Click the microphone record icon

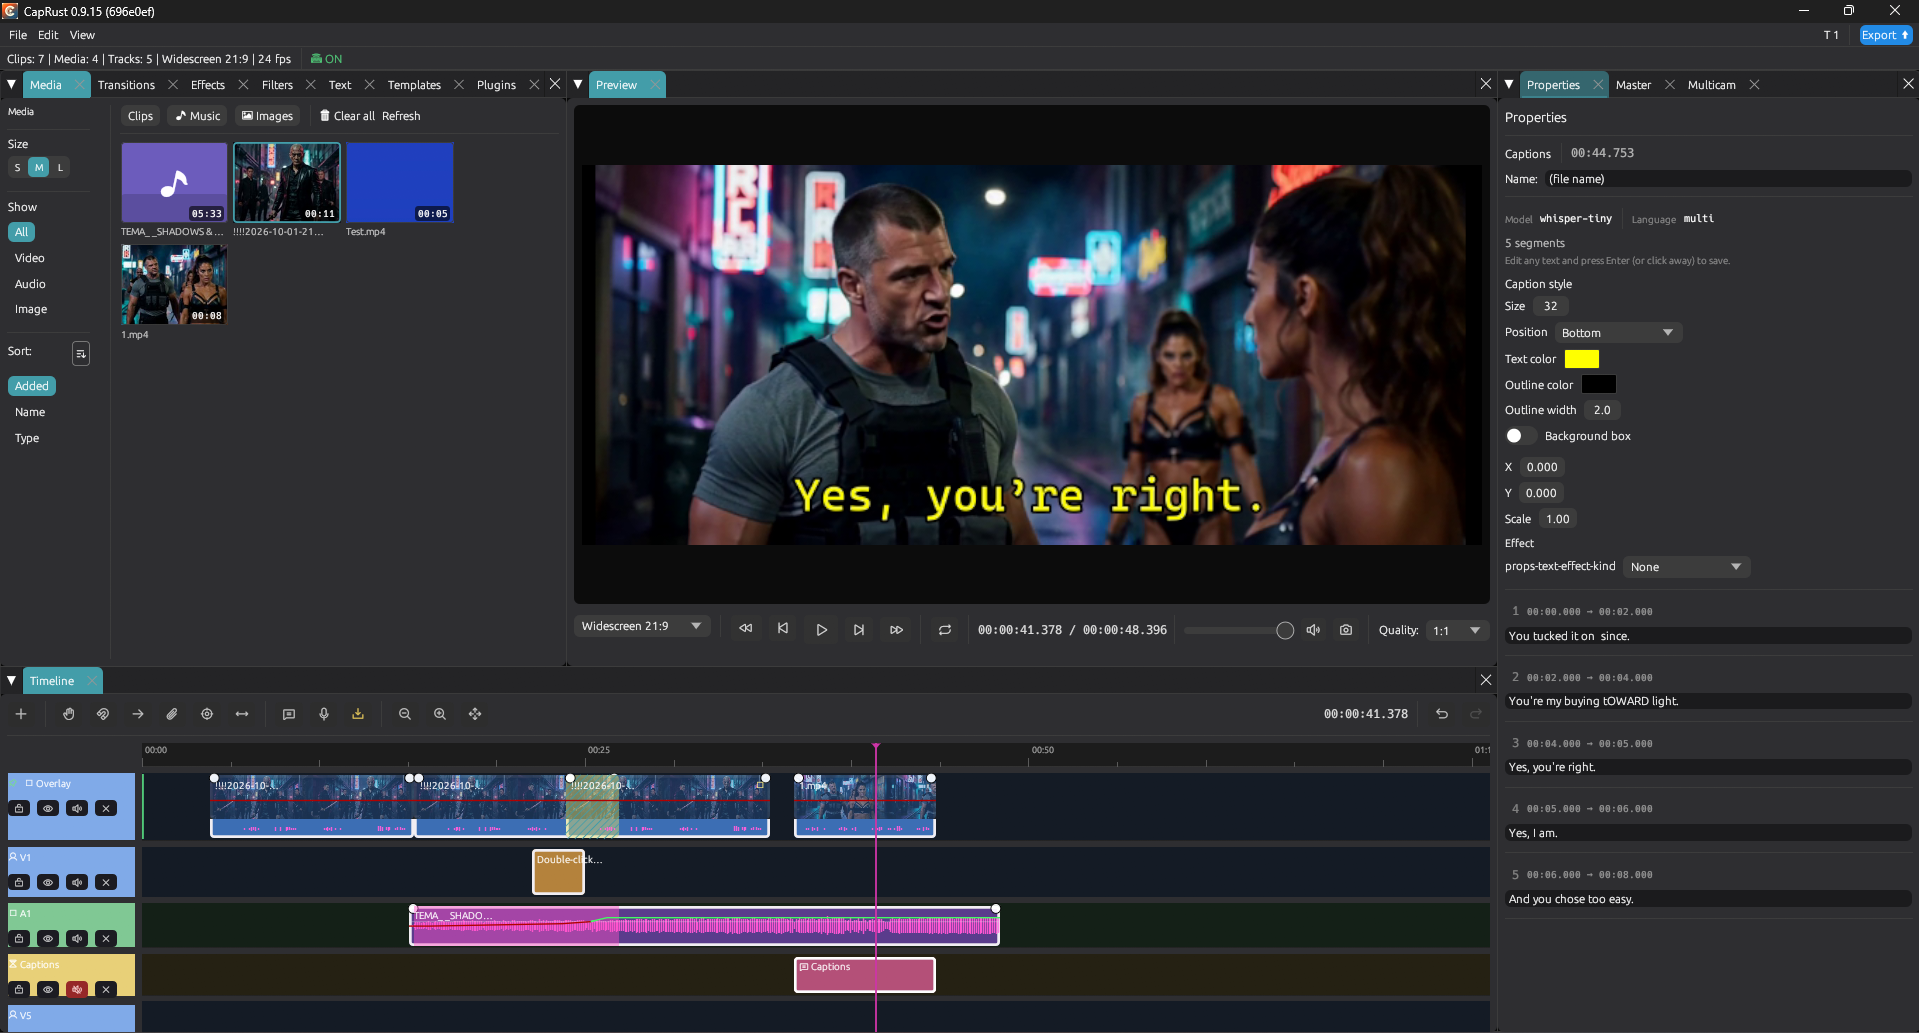324,714
